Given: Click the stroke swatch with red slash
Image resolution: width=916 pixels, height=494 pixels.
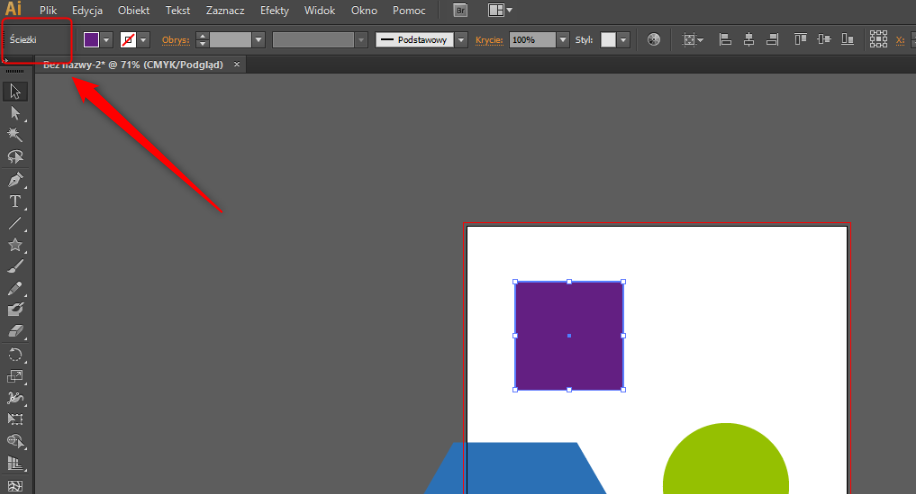Looking at the screenshot, I should (x=128, y=40).
